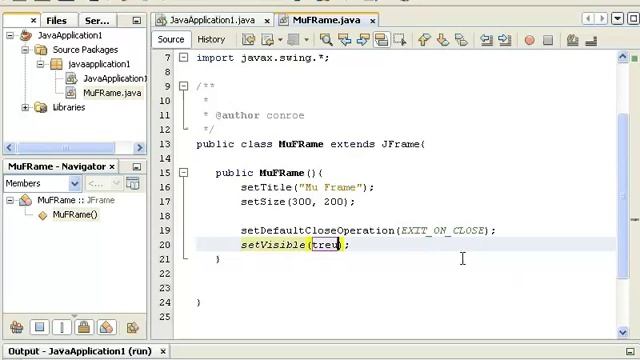The image size is (640, 360).
Task: Jump to Next Bookmark icon
Action: coord(442,40)
